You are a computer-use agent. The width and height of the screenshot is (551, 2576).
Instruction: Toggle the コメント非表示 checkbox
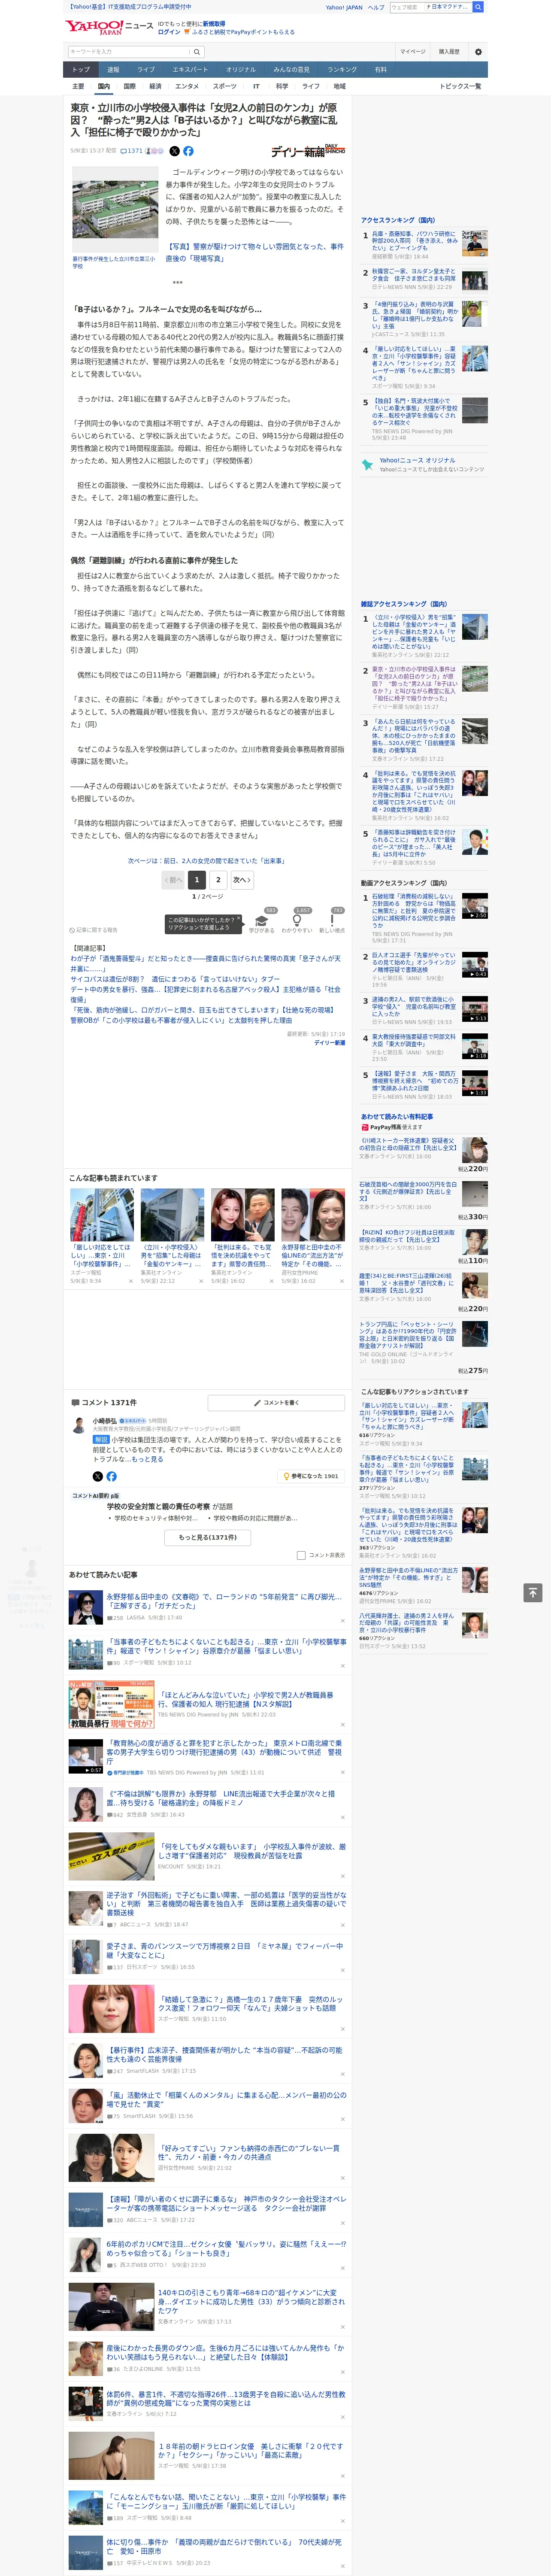point(301,1555)
